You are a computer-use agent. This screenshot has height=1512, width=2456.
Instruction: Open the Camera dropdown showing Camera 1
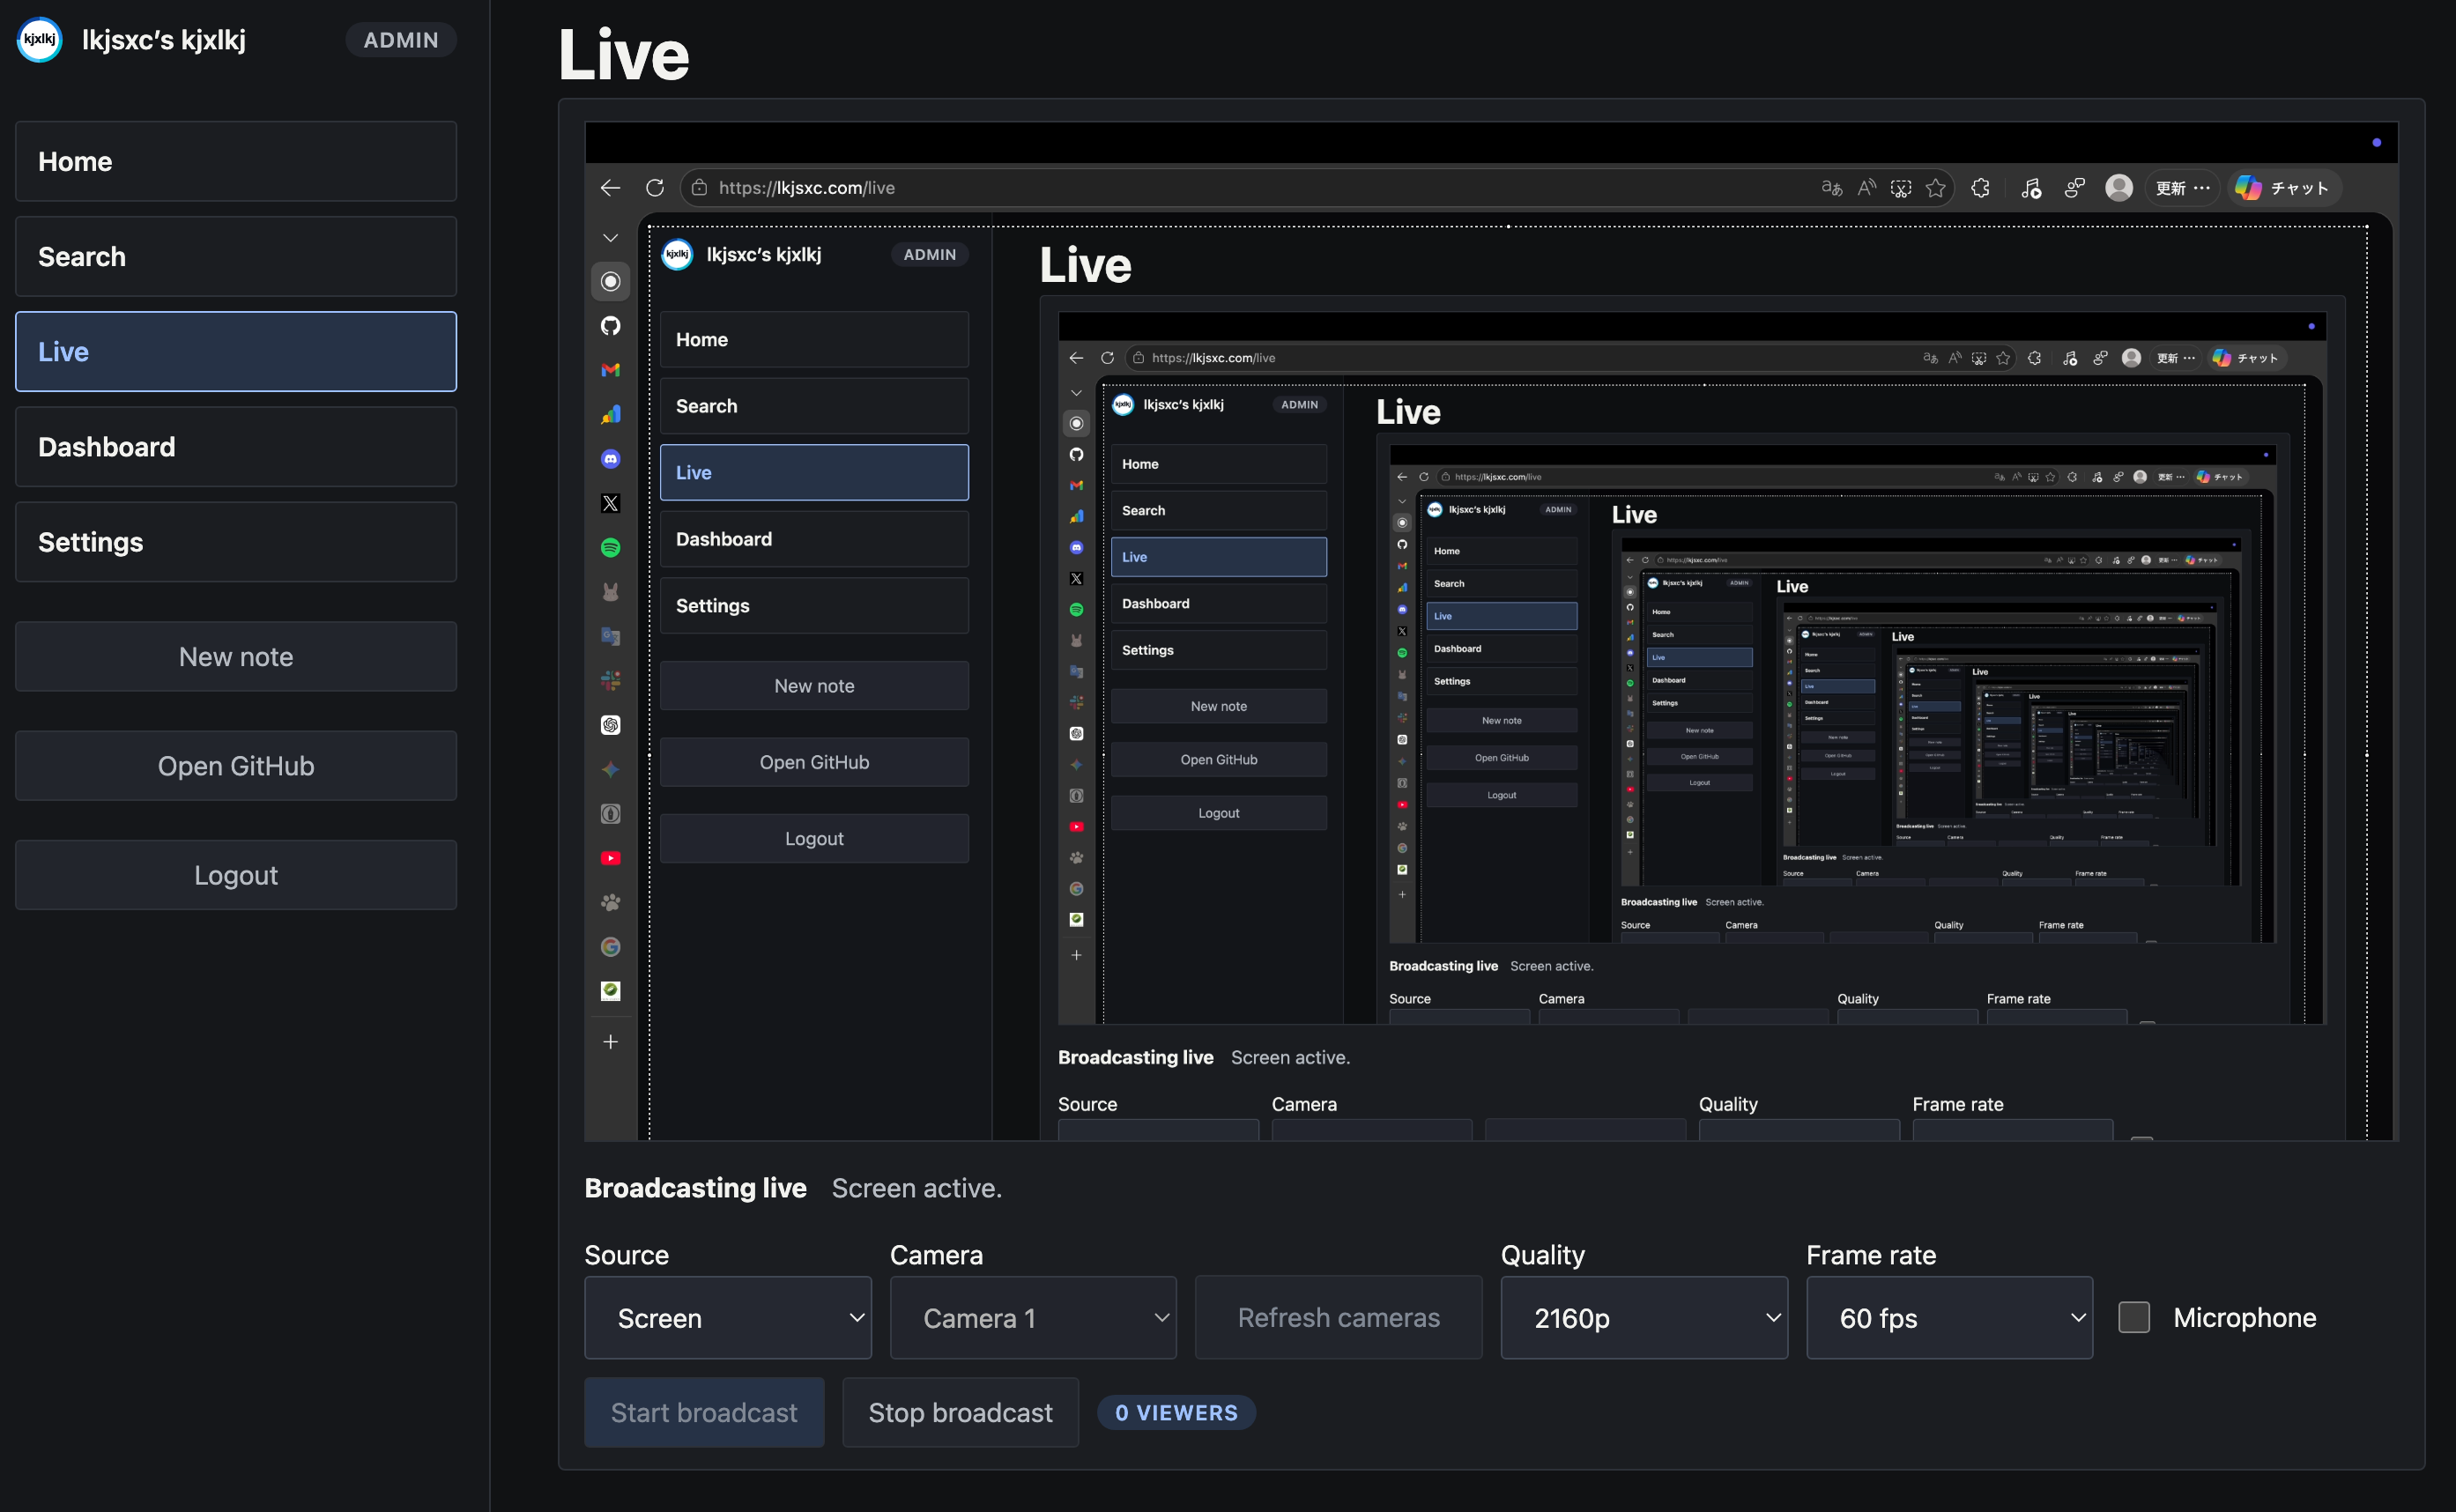pyautogui.click(x=1032, y=1317)
